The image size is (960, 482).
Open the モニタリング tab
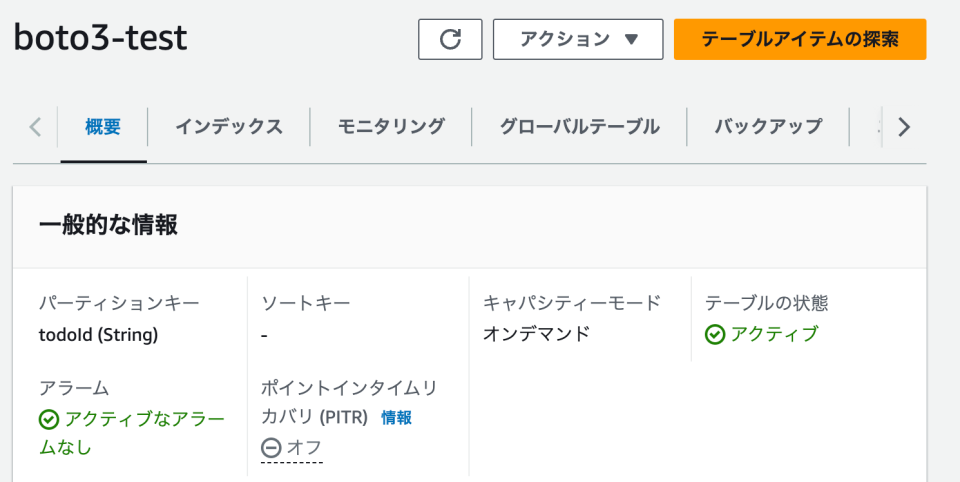click(x=391, y=127)
